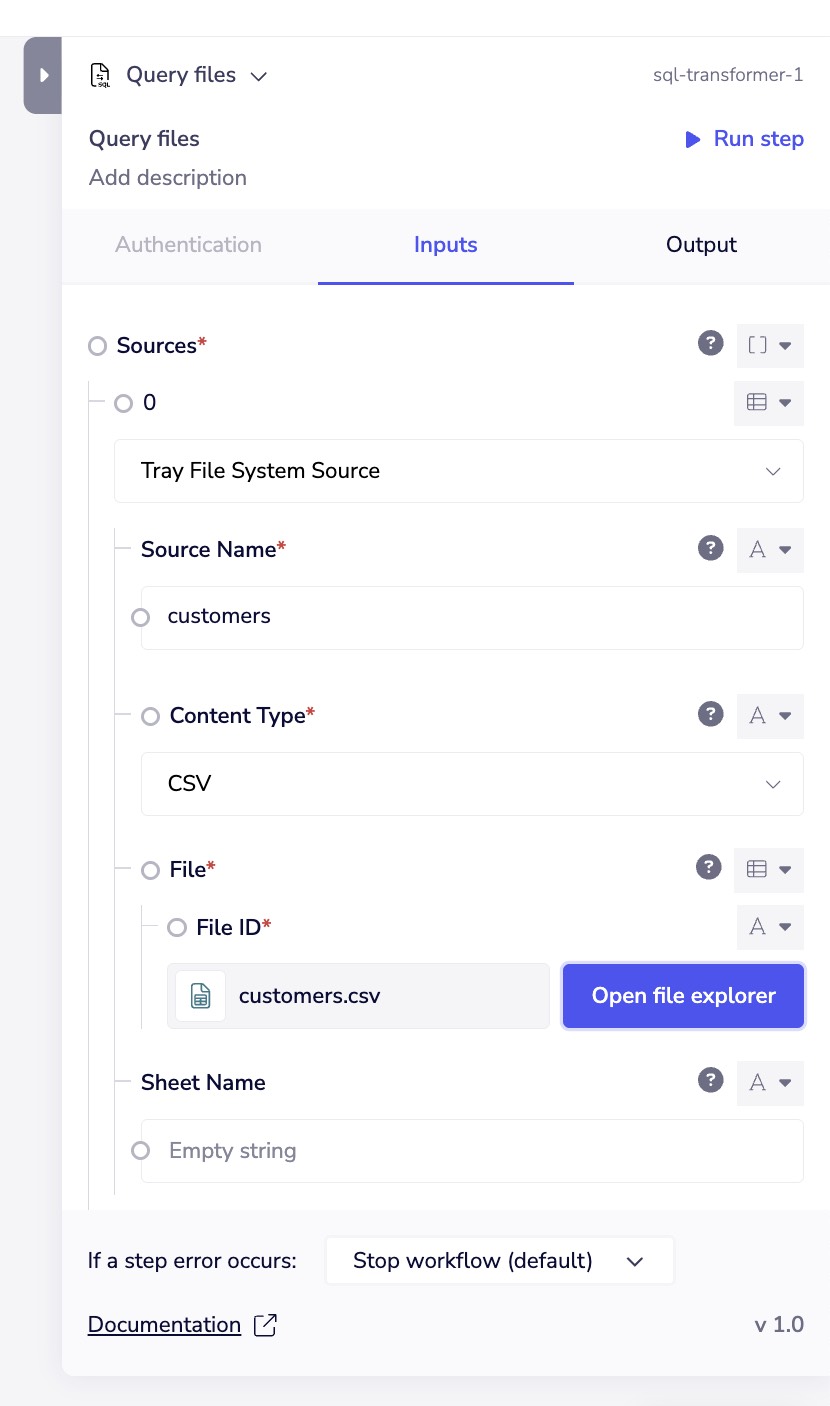Image resolution: width=830 pixels, height=1406 pixels.
Task: Click the Open file explorer button
Action: [x=683, y=995]
